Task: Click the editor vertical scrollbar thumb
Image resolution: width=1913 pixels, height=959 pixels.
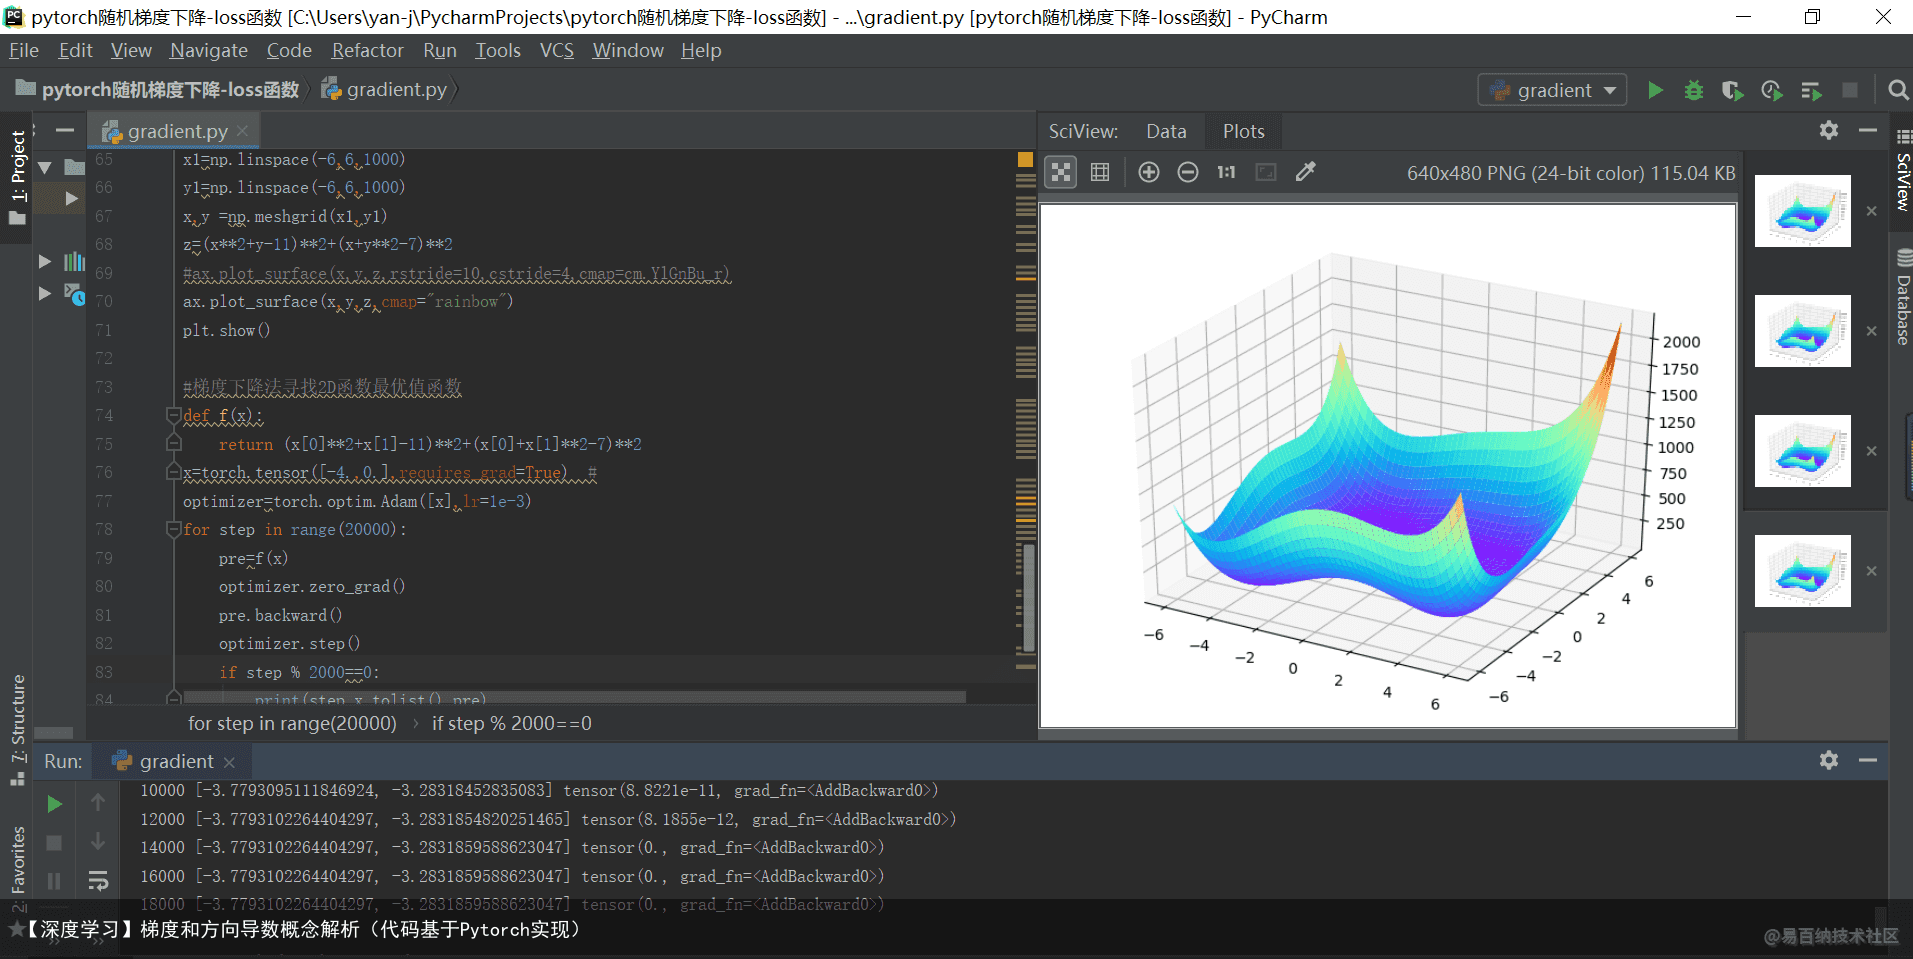Action: pos(1029,597)
